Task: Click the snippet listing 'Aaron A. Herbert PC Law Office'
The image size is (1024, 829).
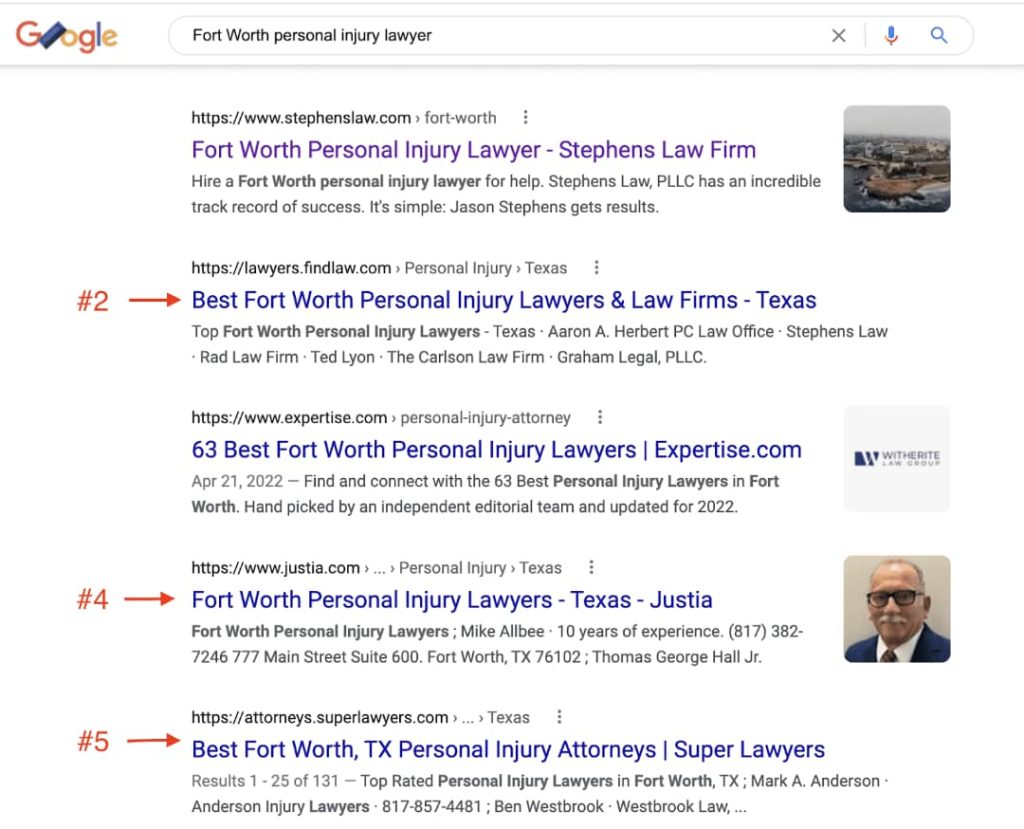Action: pyautogui.click(x=539, y=344)
